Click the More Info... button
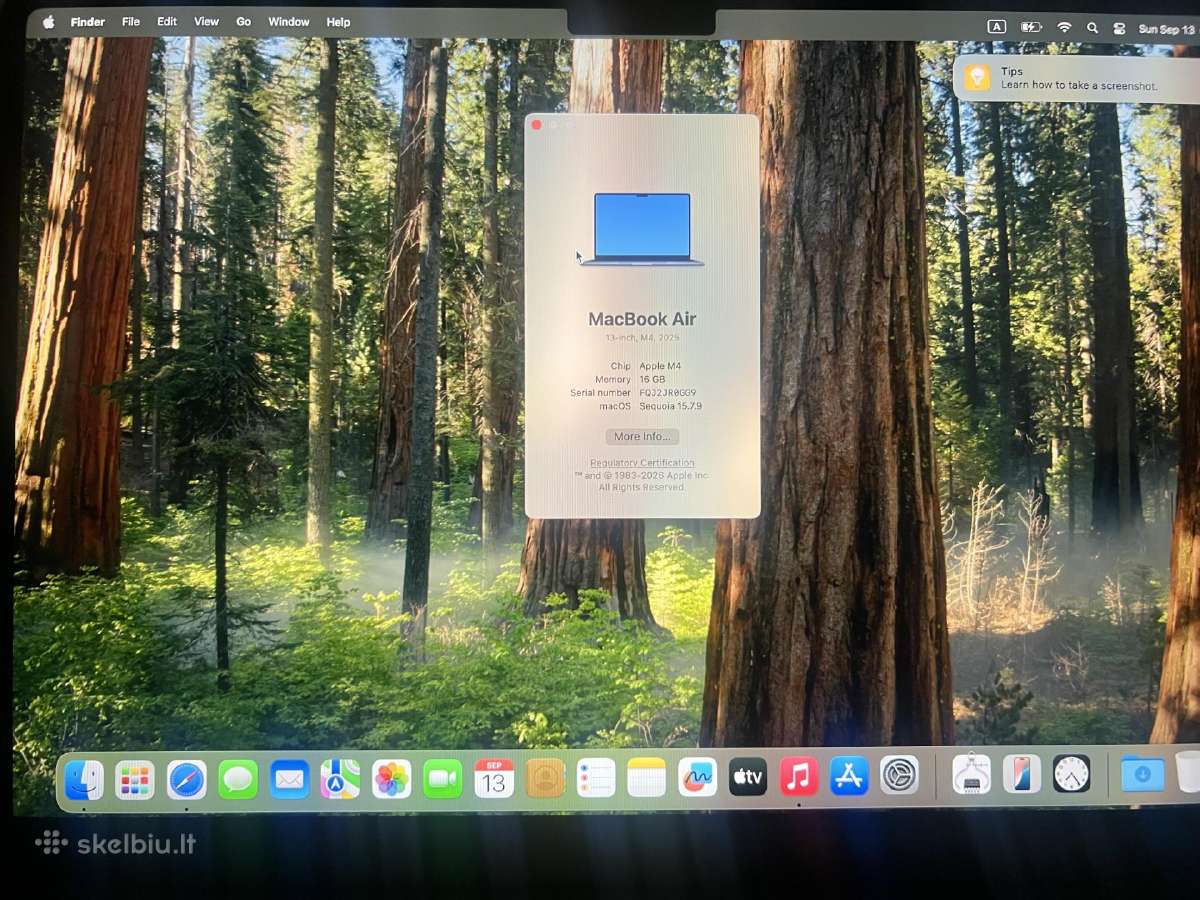Viewport: 1200px width, 900px height. (642, 437)
